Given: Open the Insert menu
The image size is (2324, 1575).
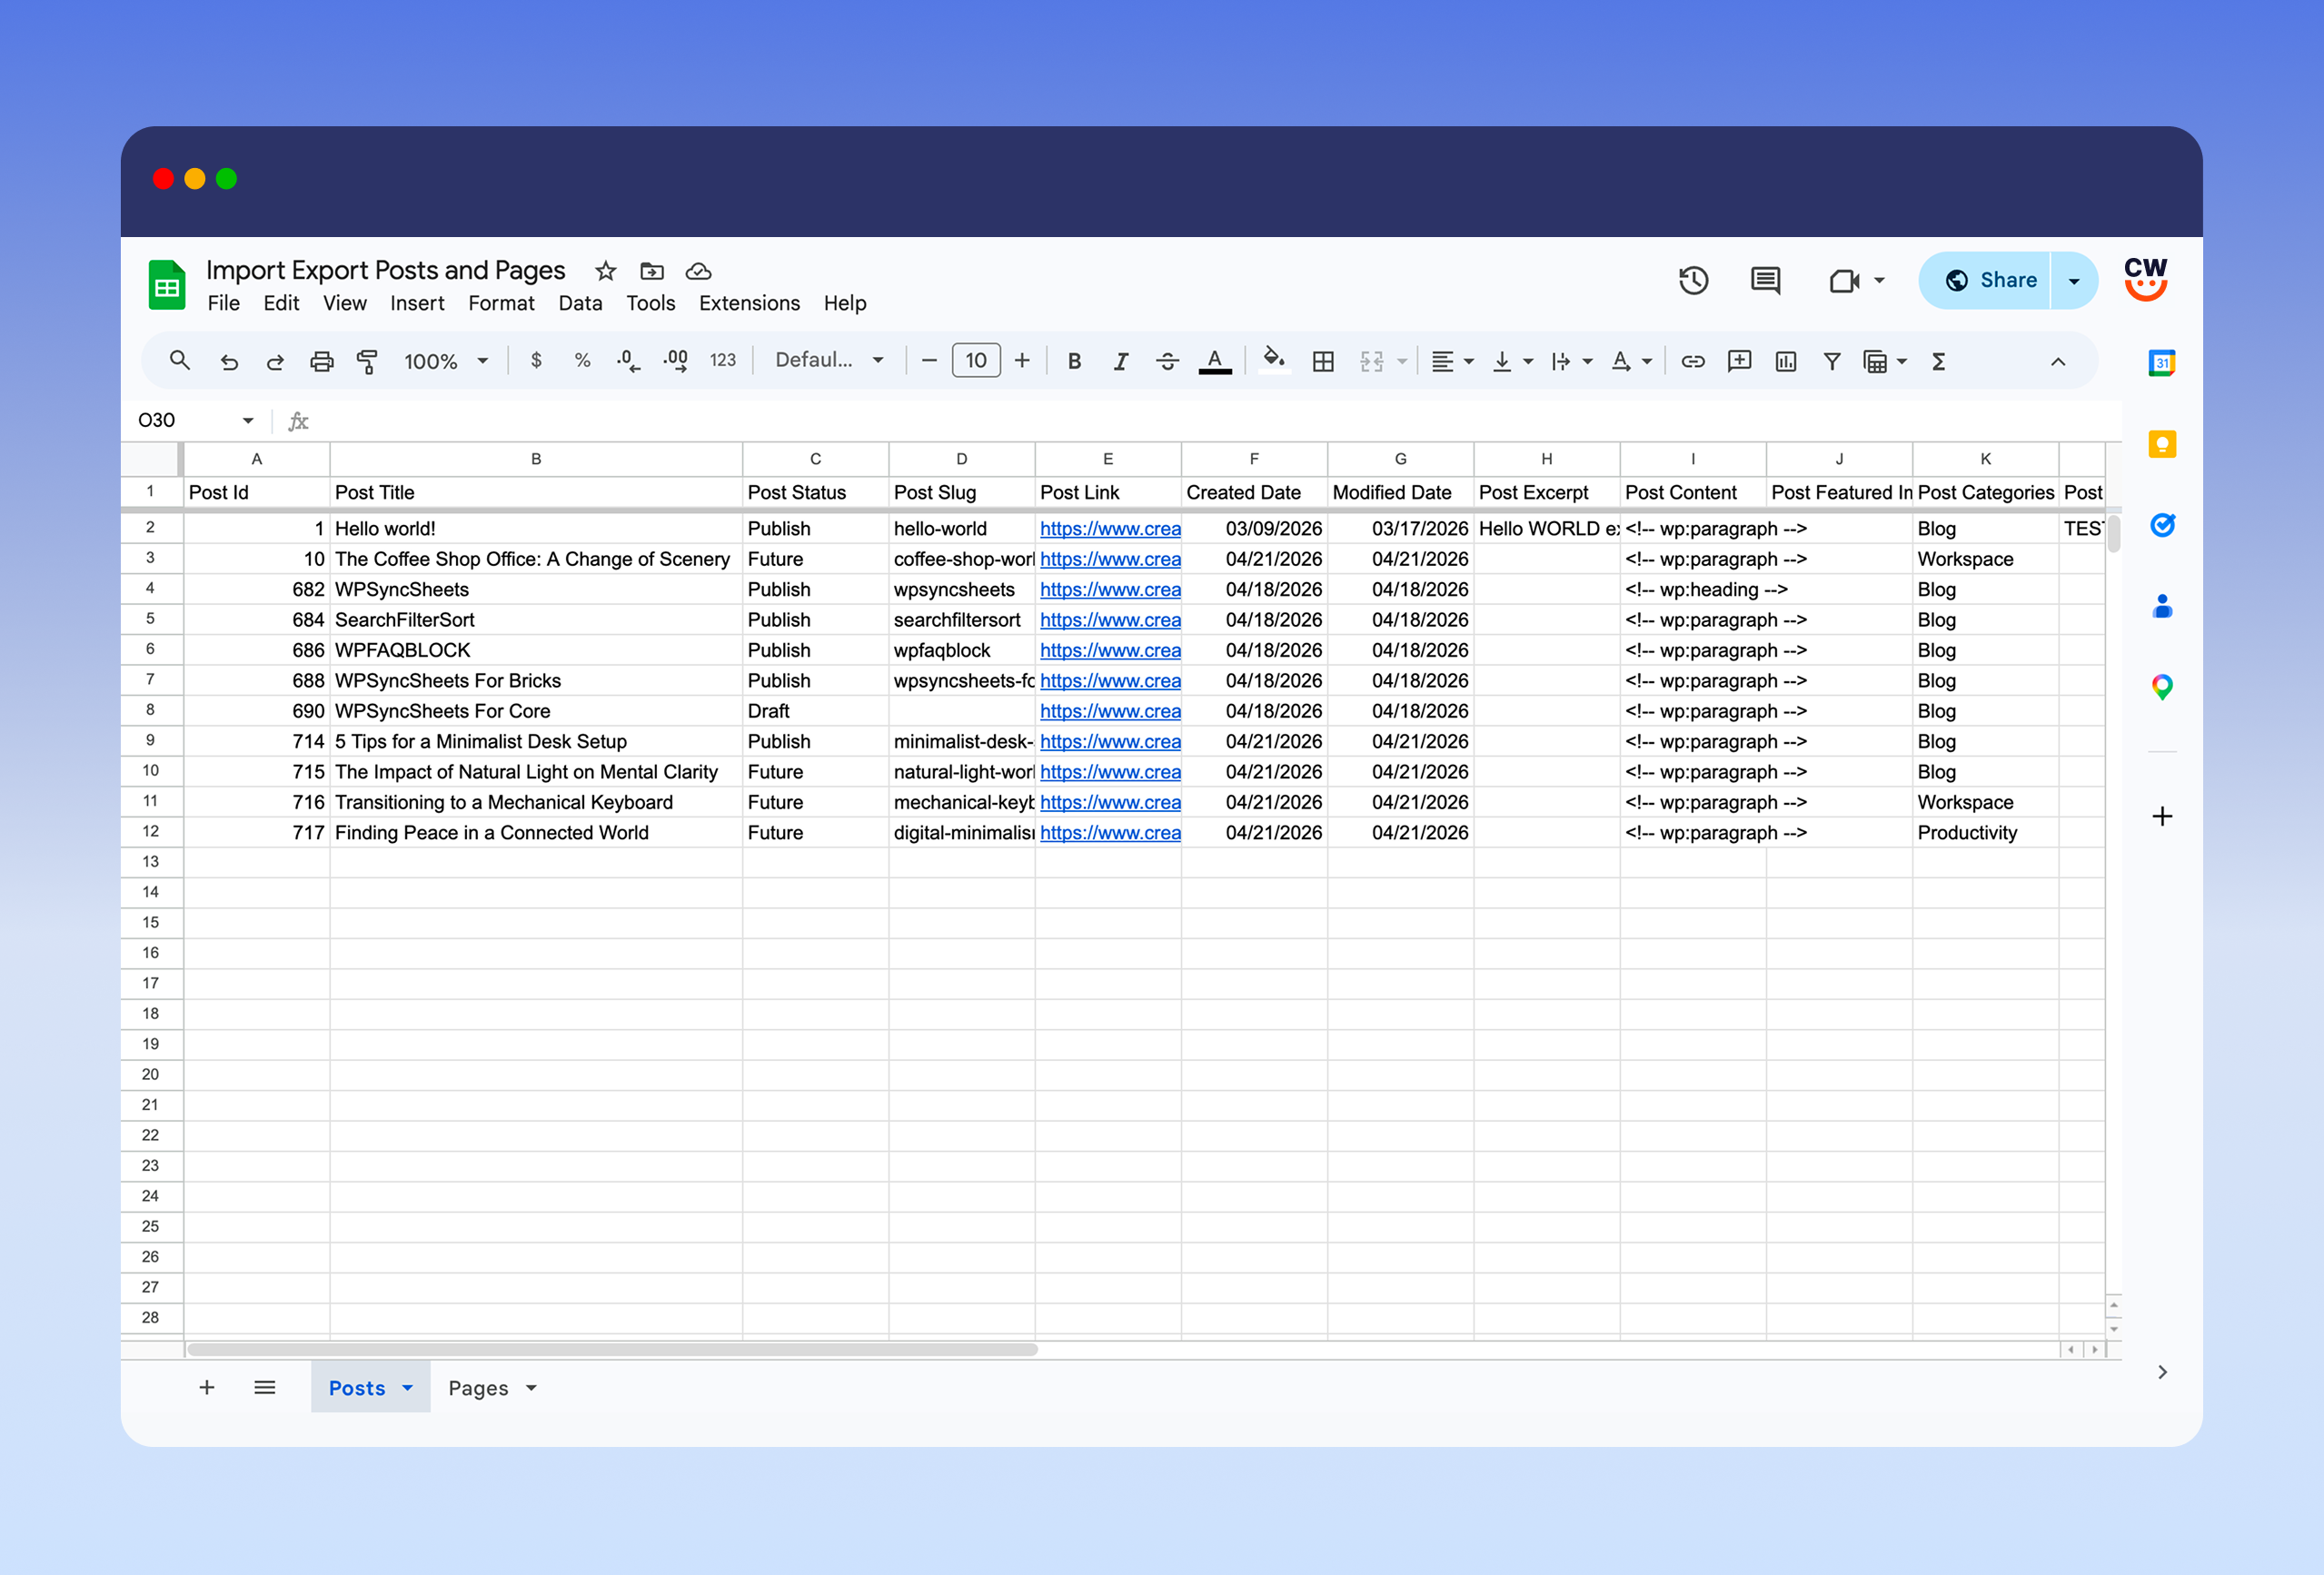Looking at the screenshot, I should tap(417, 303).
